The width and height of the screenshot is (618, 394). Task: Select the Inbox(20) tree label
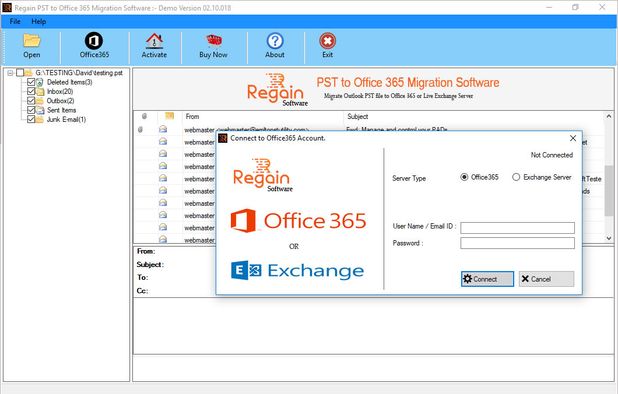coord(60,91)
